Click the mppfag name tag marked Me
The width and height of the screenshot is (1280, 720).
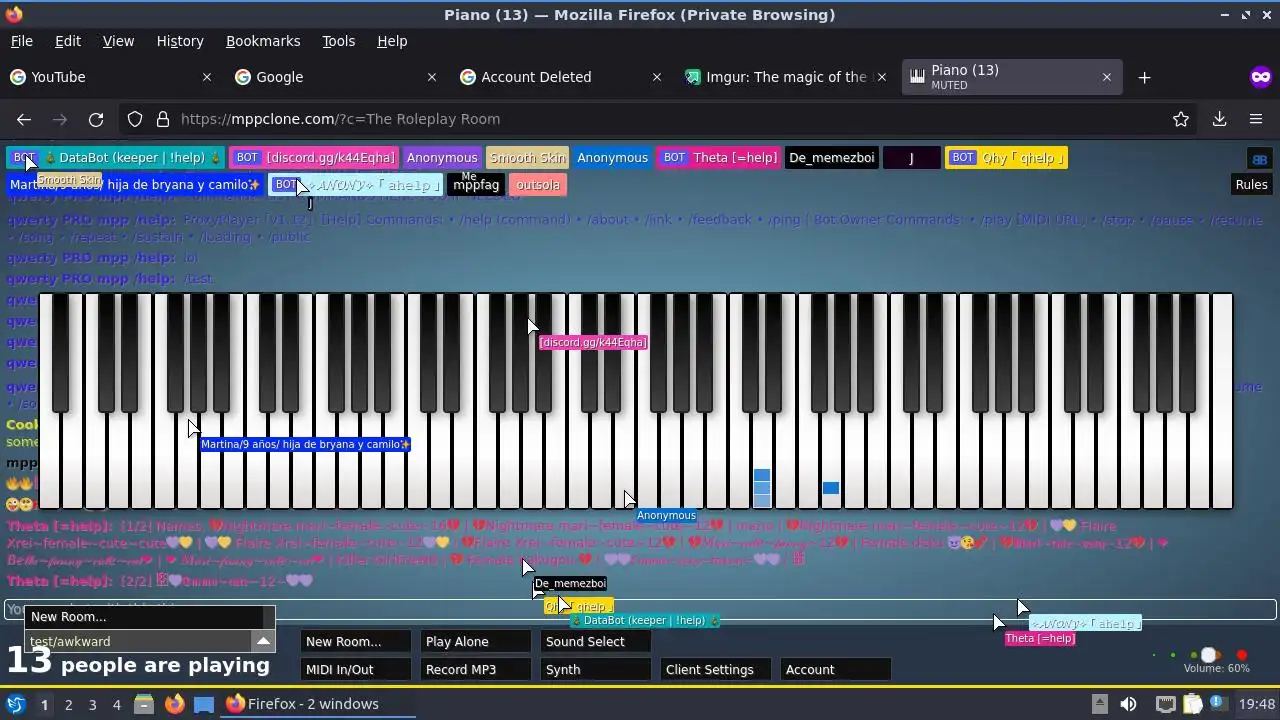(476, 185)
